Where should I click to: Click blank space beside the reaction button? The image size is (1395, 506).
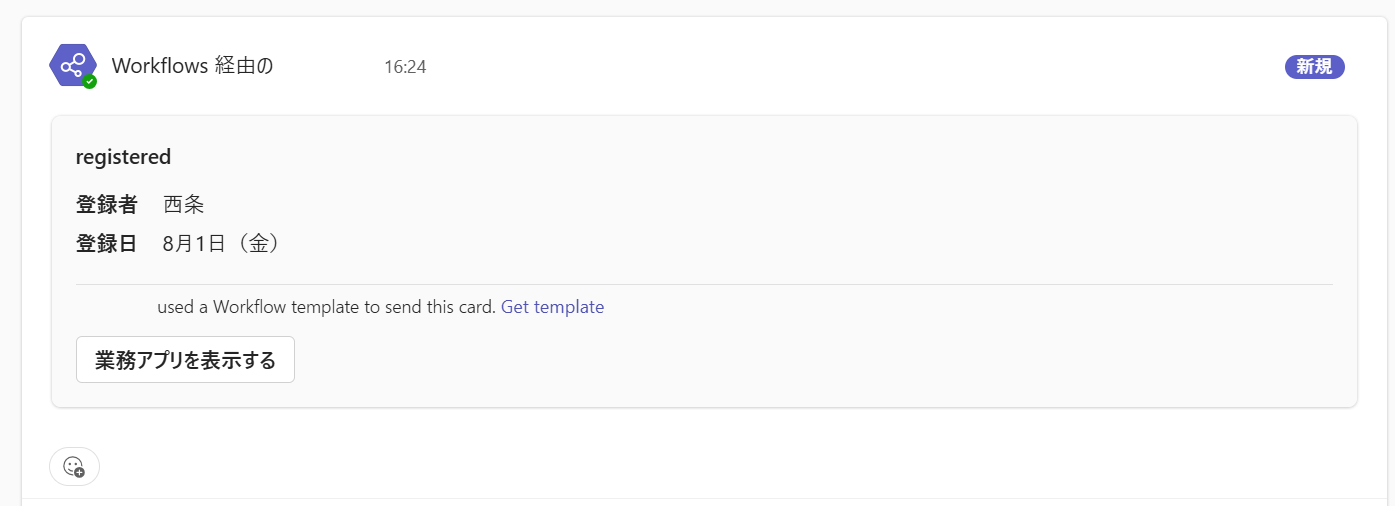point(700,466)
